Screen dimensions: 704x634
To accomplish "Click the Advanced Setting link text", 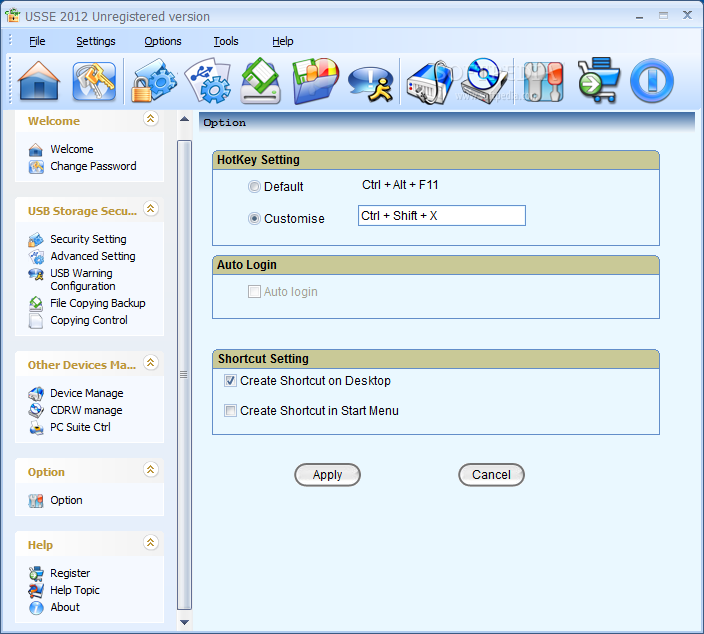I will [x=92, y=256].
